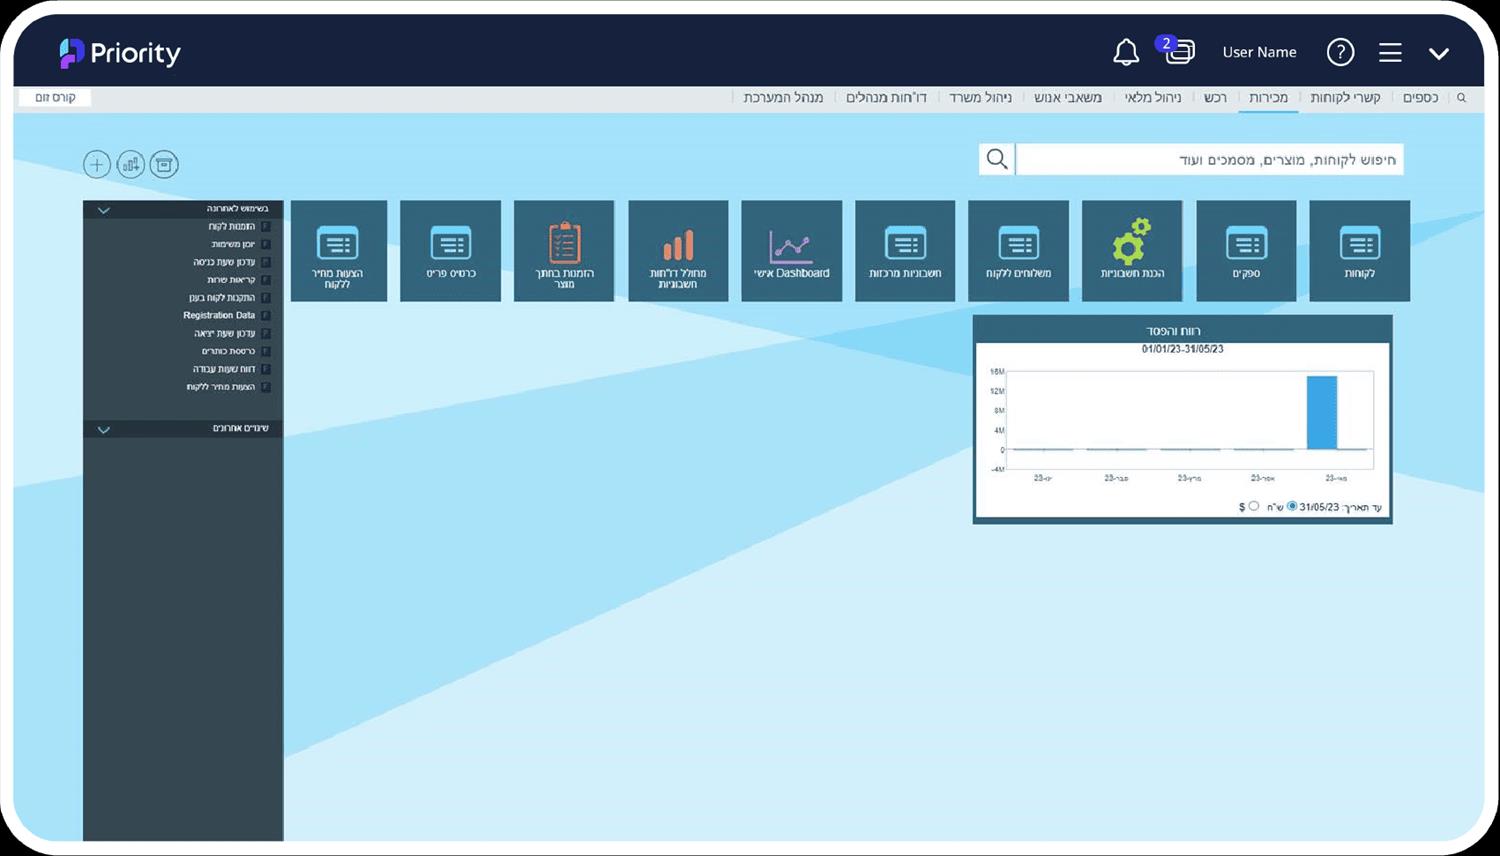This screenshot has height=856, width=1500.
Task: Open עדכון שעת יציאה in recent list
Action: (225, 334)
